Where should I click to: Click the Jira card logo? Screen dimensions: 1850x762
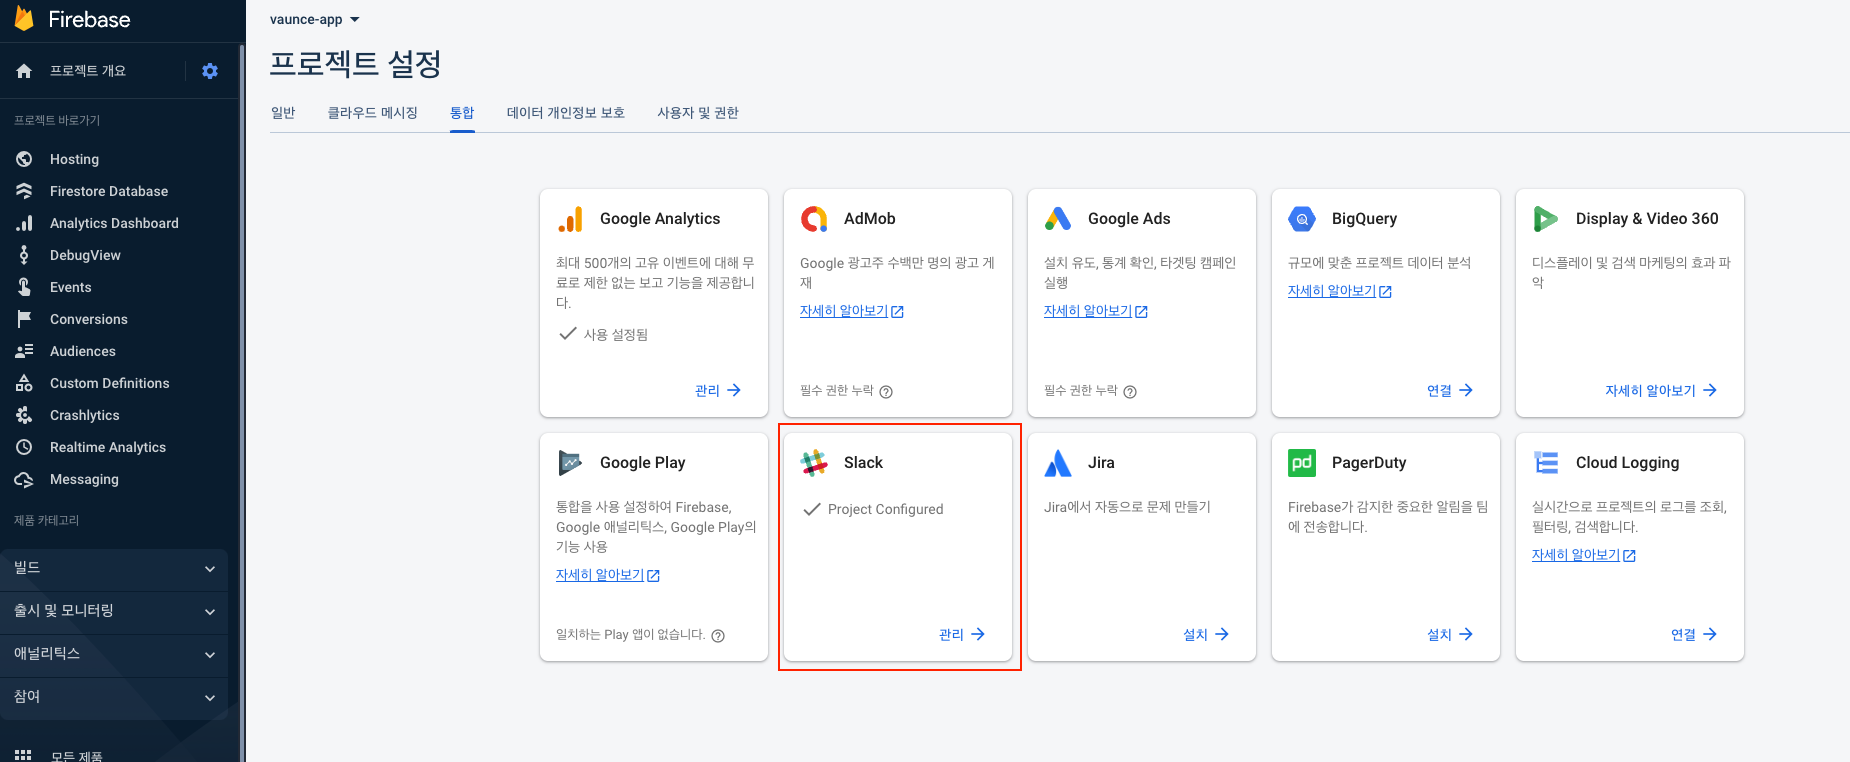click(1058, 463)
